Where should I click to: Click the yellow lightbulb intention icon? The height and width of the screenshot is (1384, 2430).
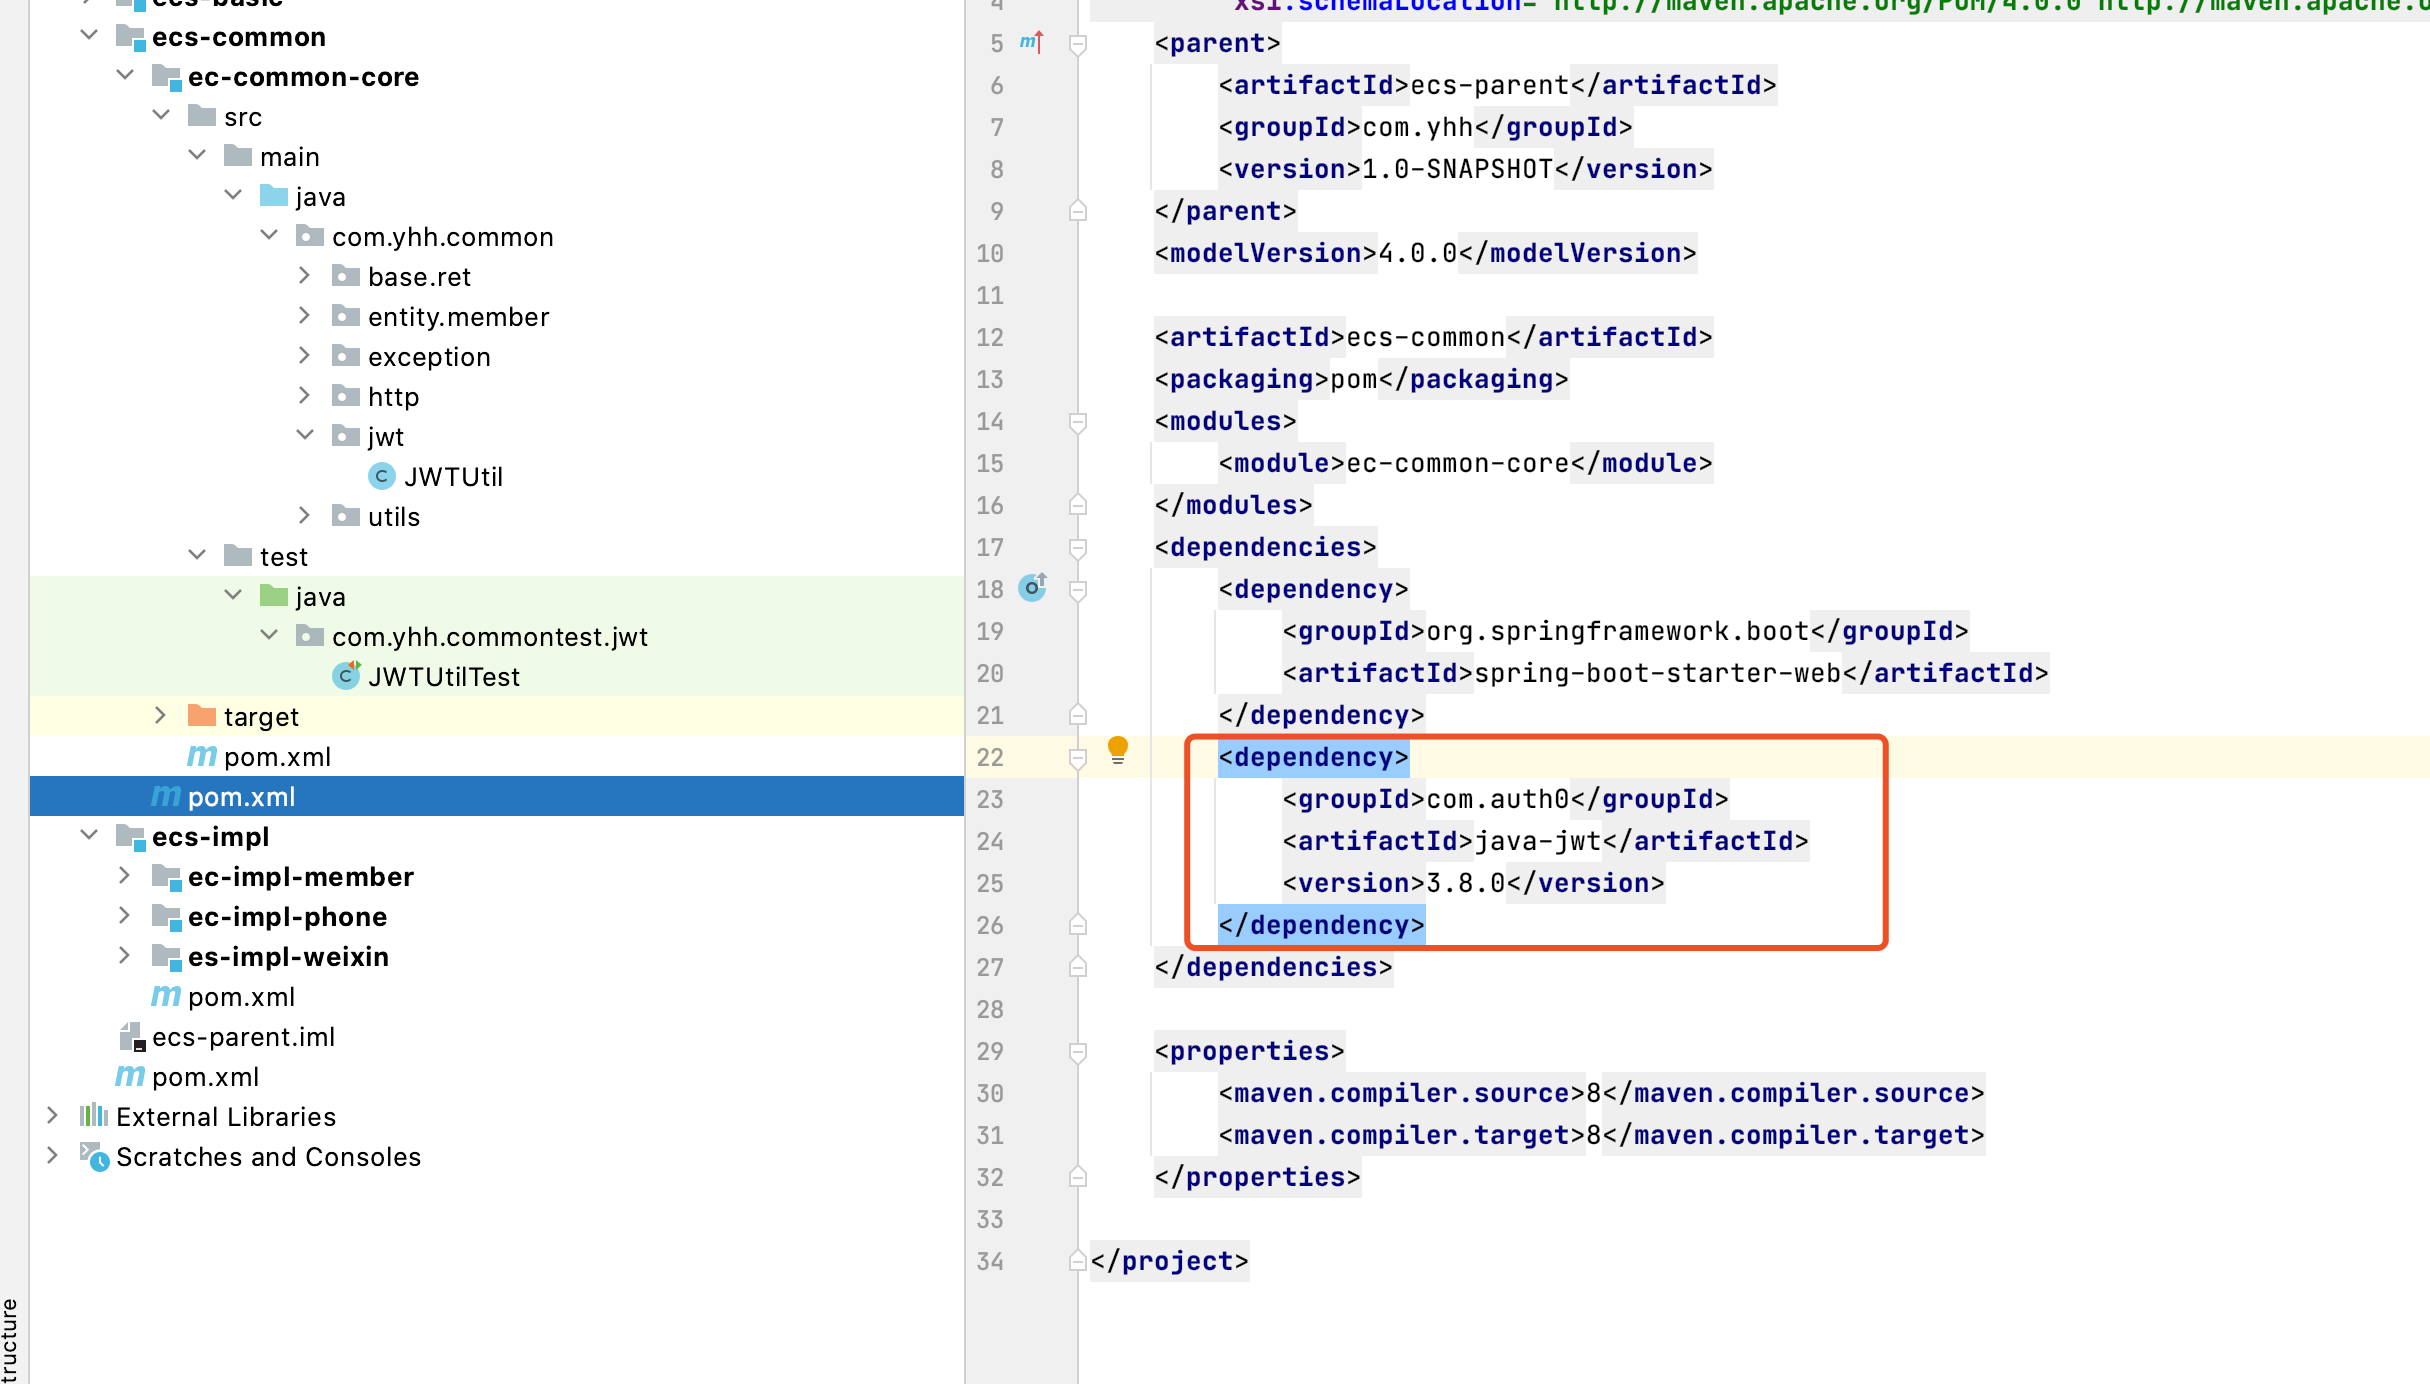pos(1117,750)
